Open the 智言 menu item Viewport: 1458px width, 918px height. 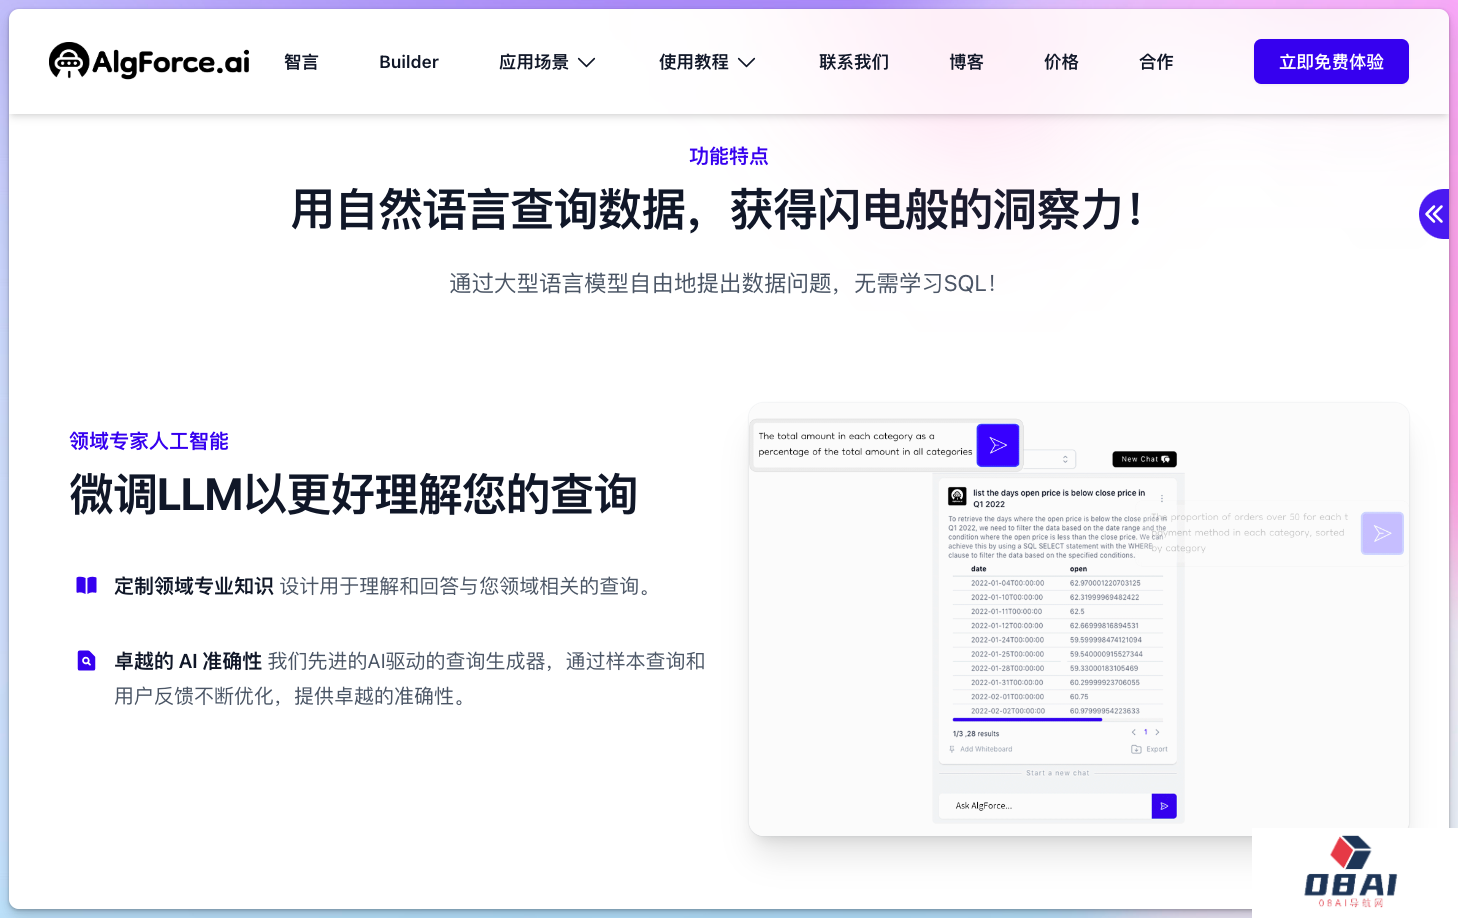coord(301,62)
